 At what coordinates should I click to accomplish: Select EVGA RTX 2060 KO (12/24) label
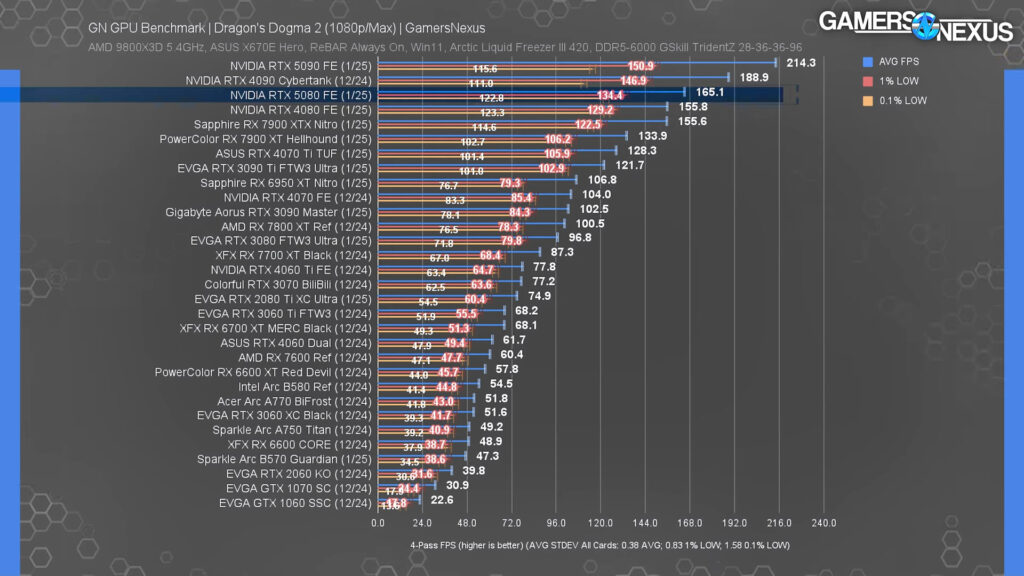pos(298,474)
